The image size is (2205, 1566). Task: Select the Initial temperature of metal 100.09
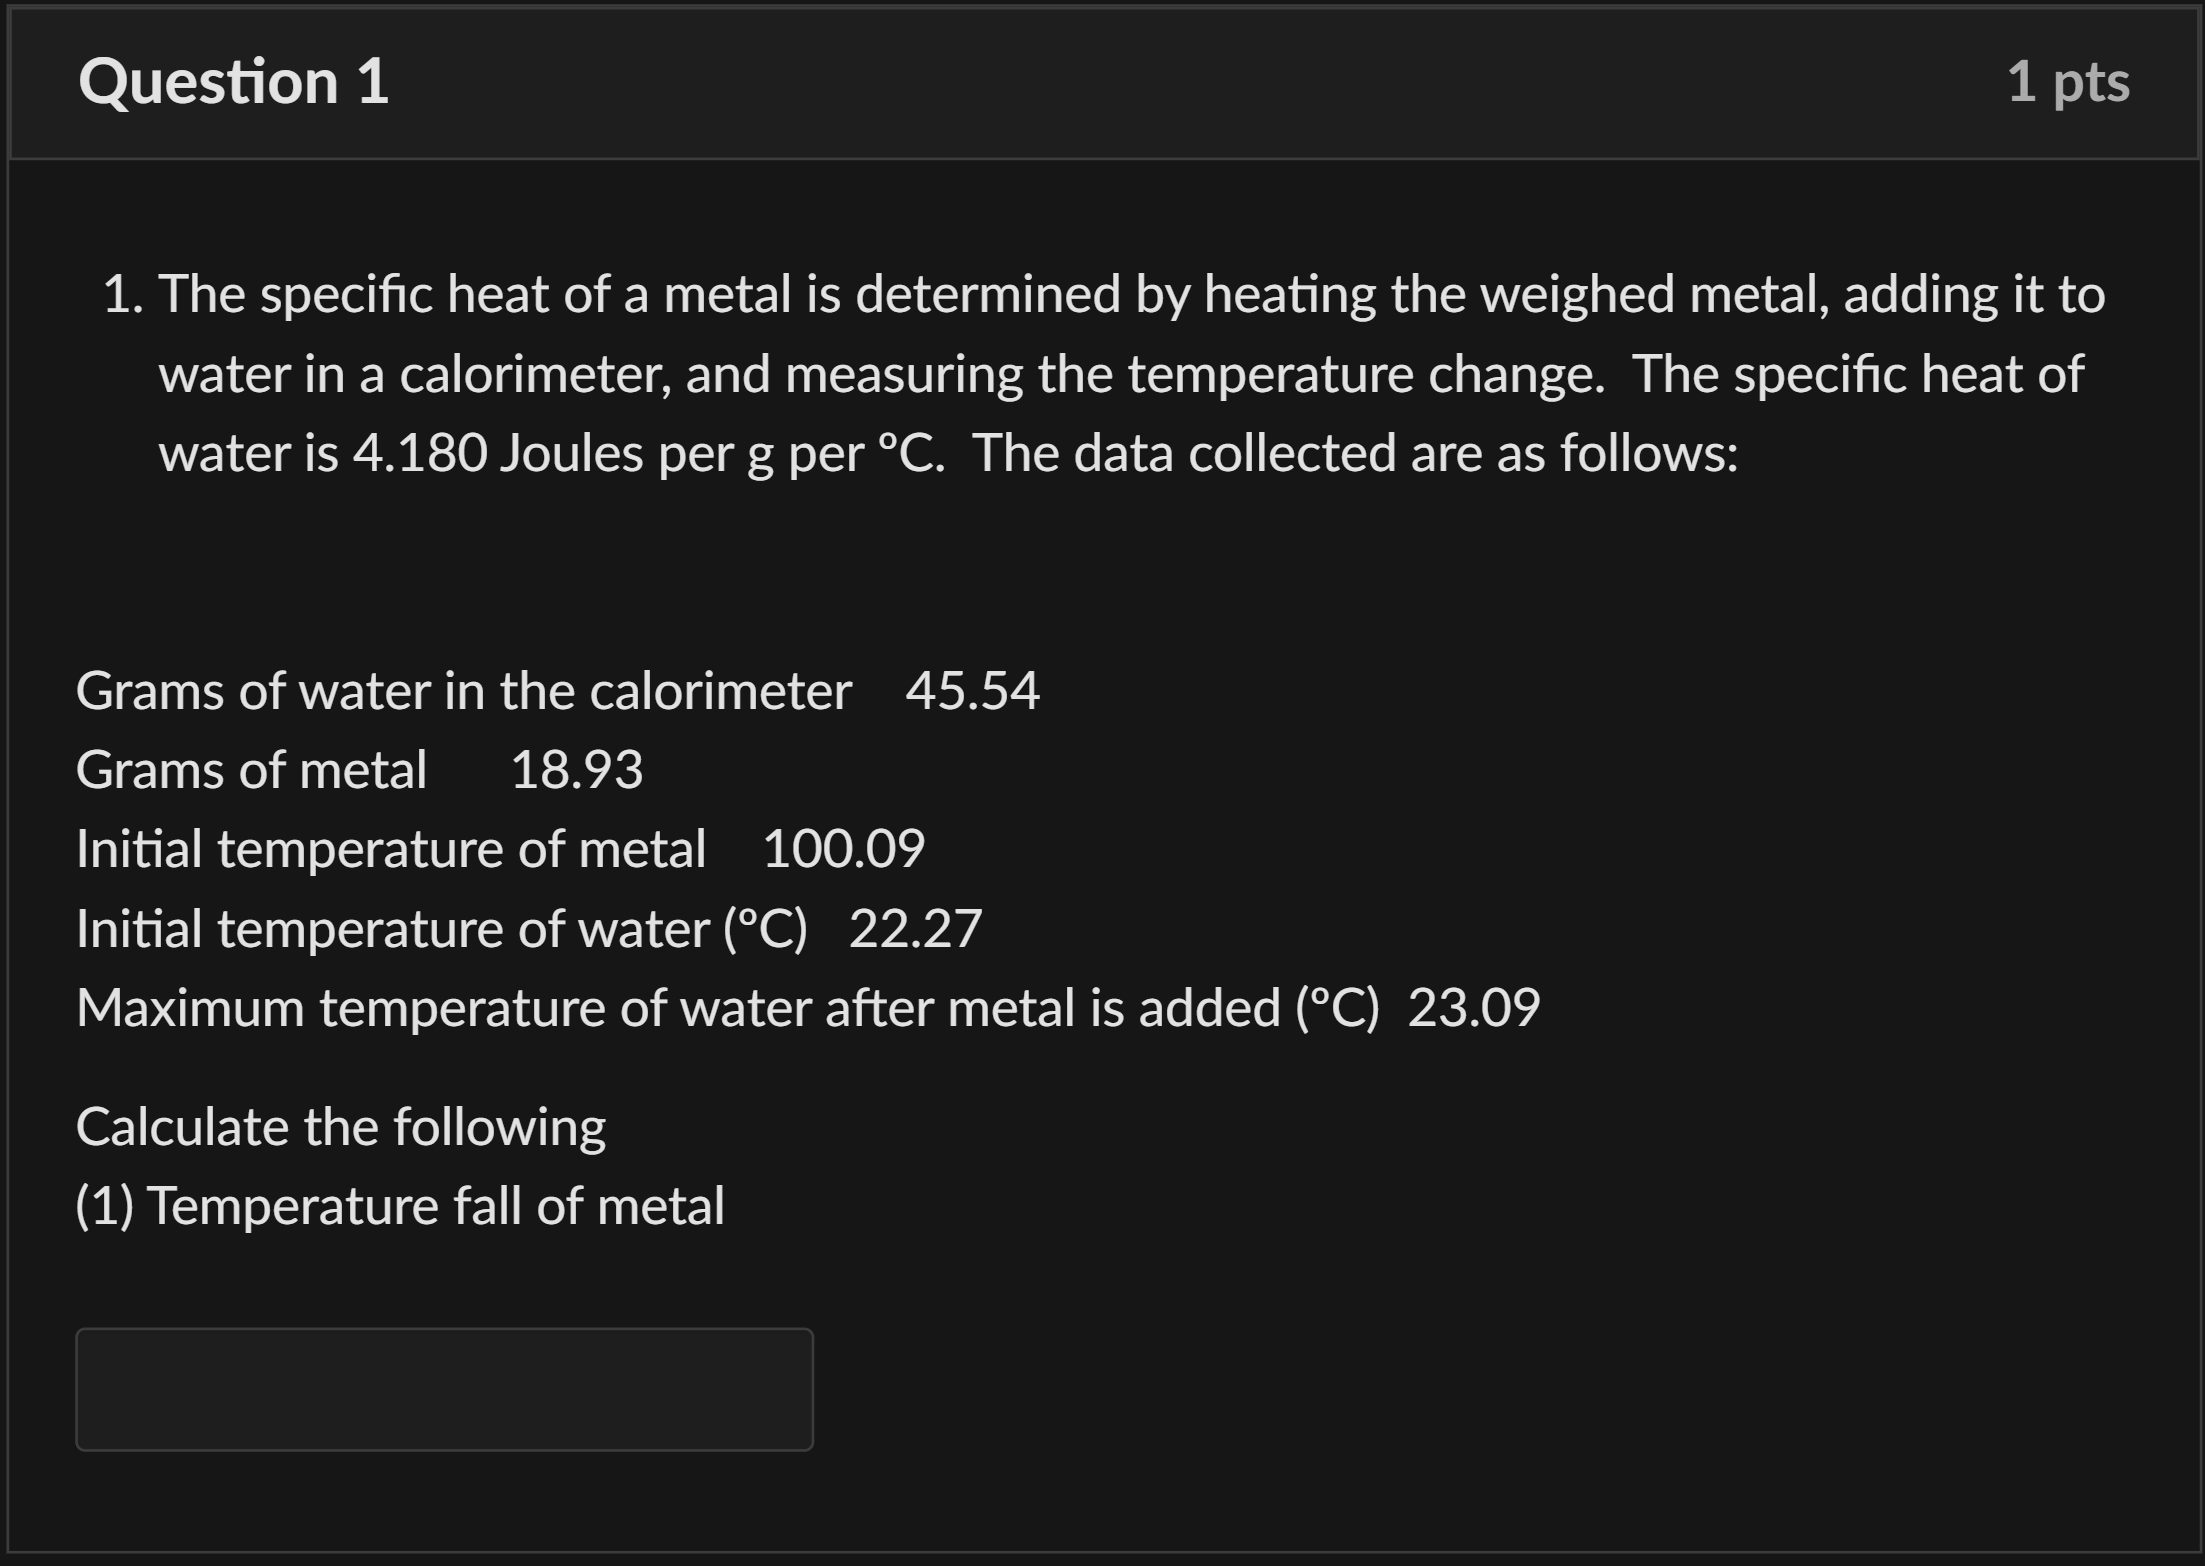(x=843, y=848)
